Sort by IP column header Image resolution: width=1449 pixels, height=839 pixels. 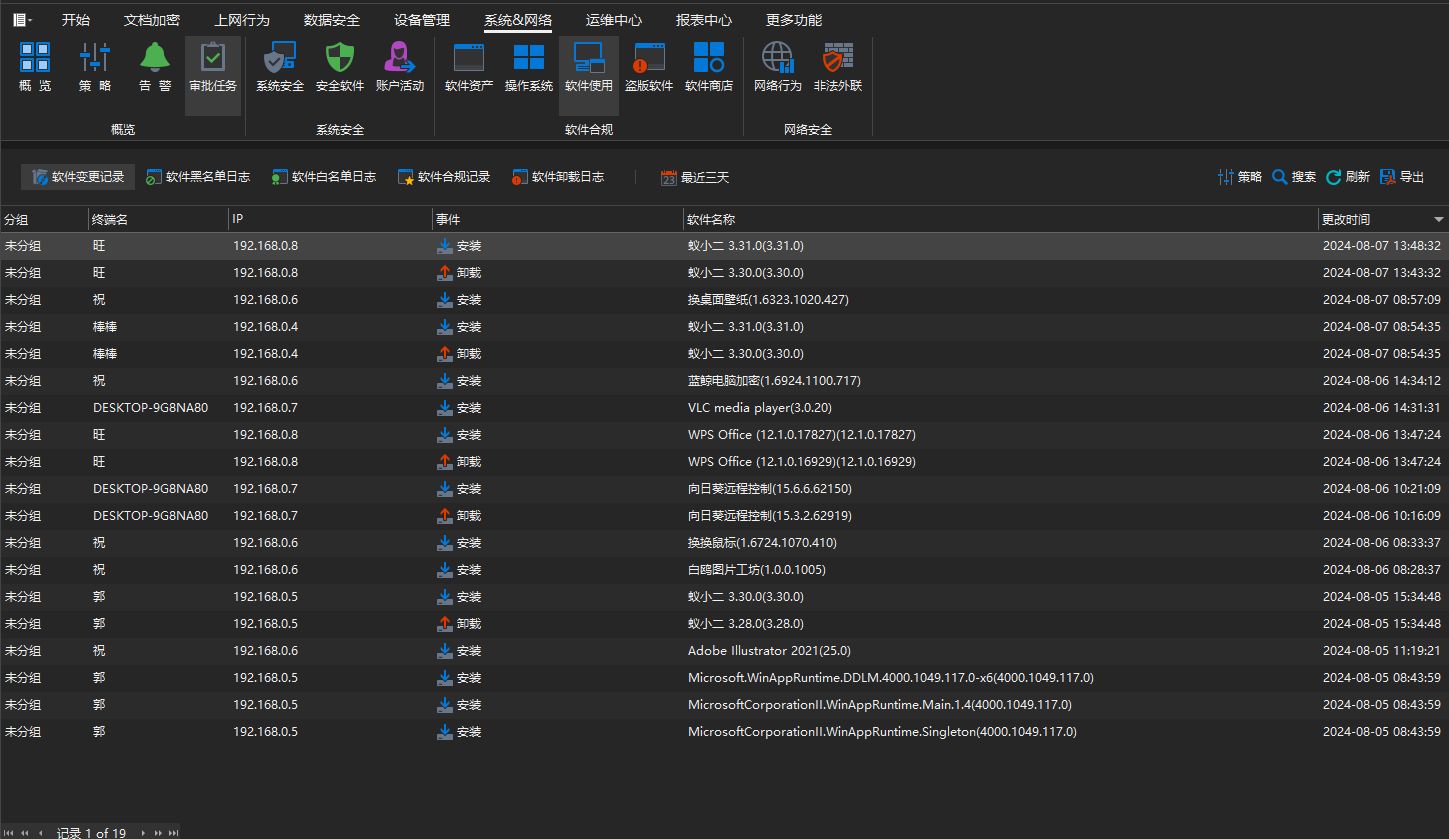pyautogui.click(x=330, y=219)
